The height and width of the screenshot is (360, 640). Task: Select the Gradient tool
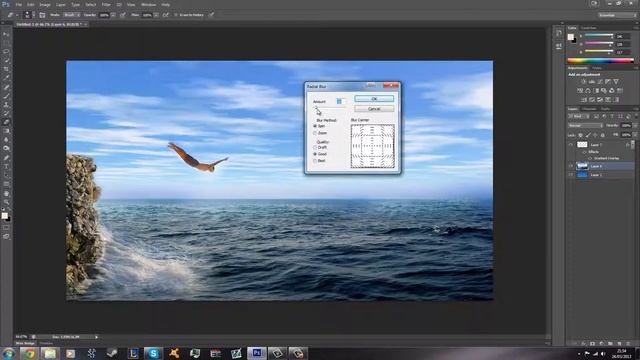pos(6,131)
